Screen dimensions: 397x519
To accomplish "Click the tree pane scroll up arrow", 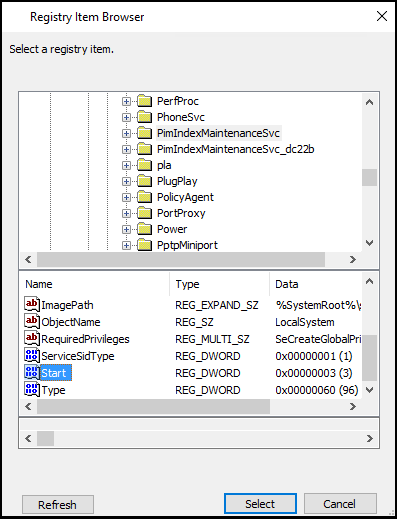I will click(x=369, y=102).
